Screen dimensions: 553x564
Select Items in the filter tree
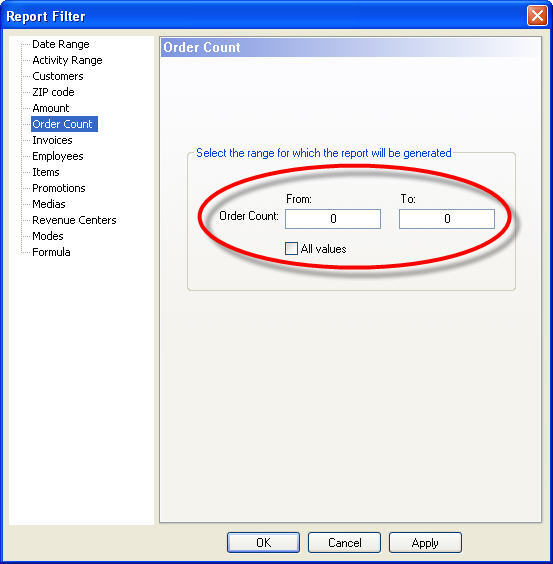[46, 172]
